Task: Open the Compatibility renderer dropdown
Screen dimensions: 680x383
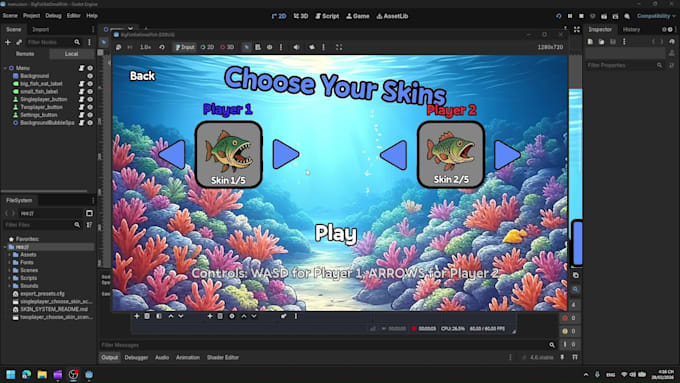Action: pyautogui.click(x=656, y=16)
